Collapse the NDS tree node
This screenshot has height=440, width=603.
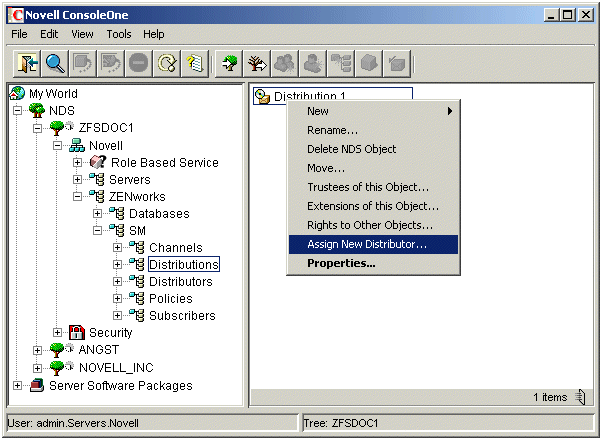[x=17, y=110]
